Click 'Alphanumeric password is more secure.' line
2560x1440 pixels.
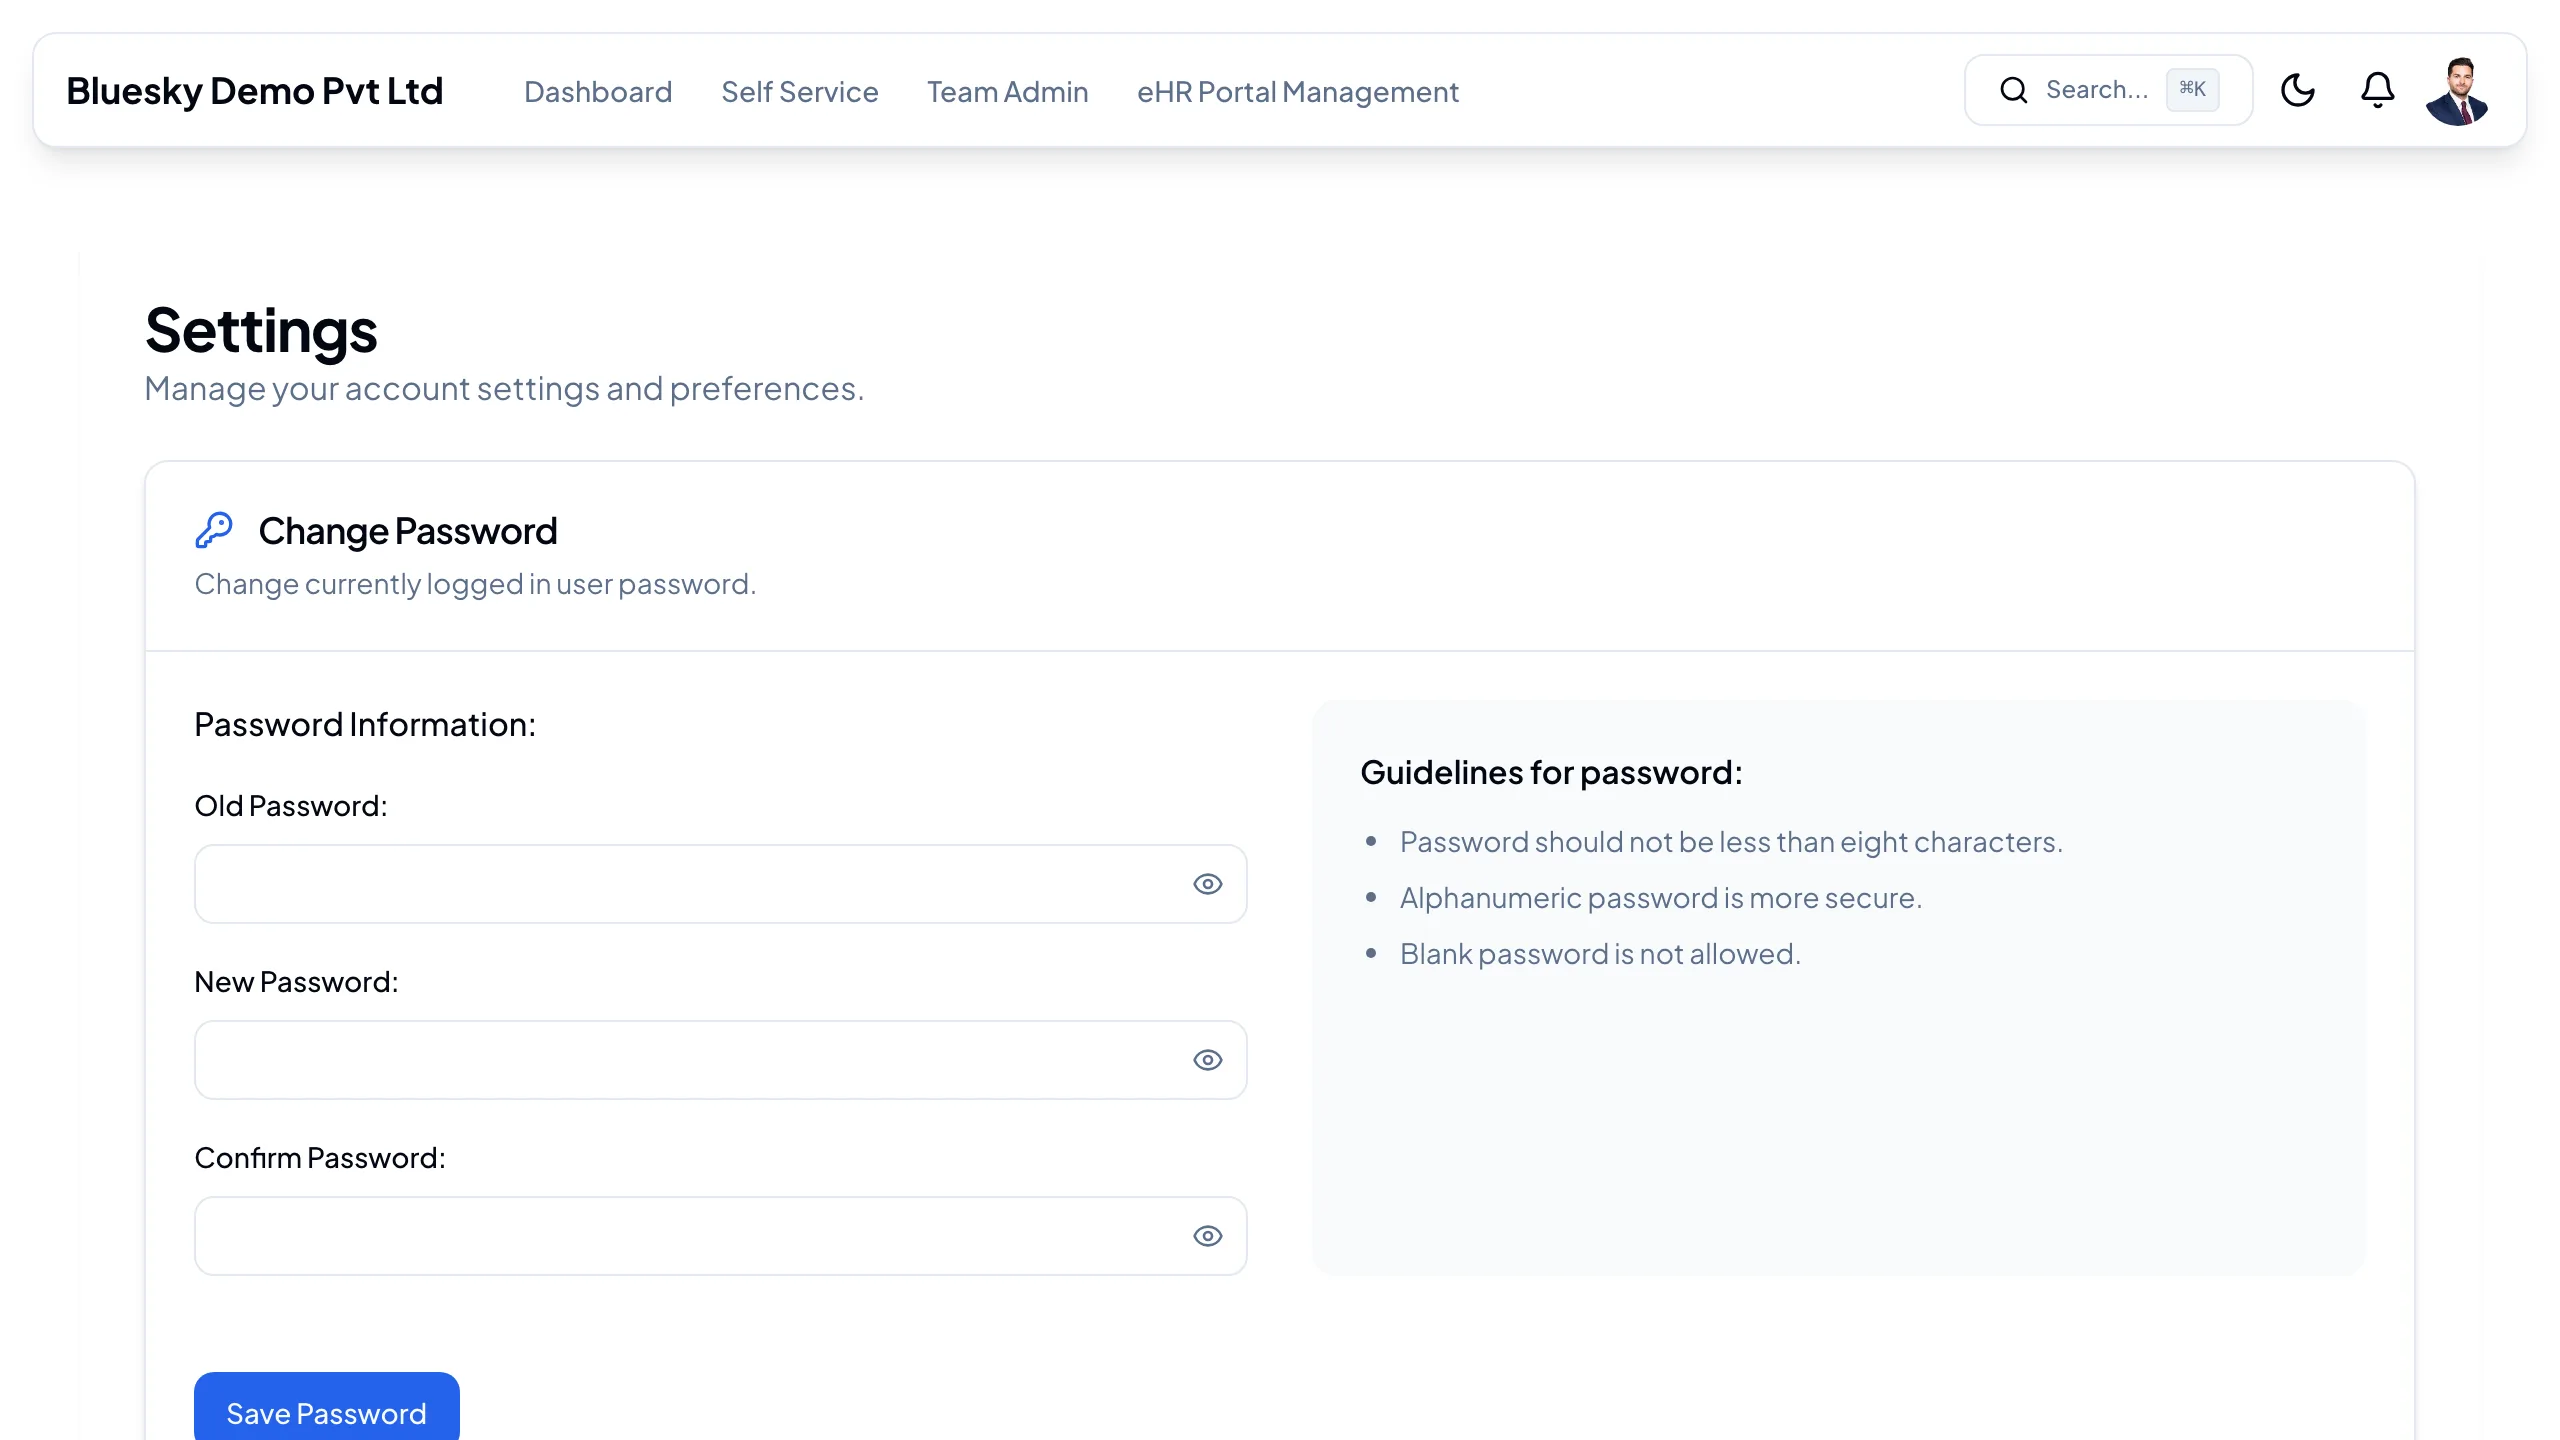pos(1660,898)
